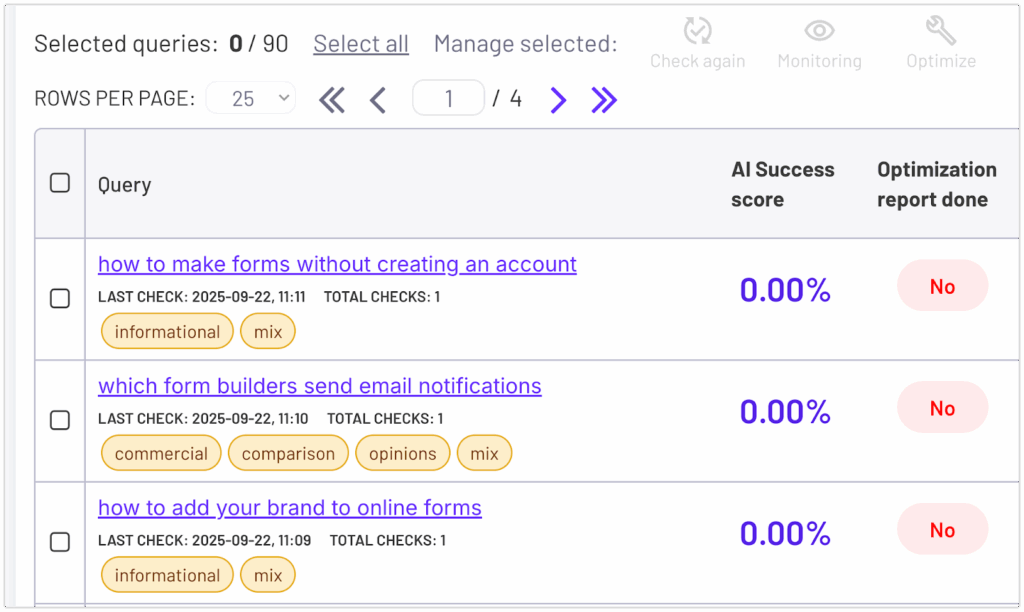Go to the first page with double-left arrows
This screenshot has width=1024, height=612.
tap(332, 99)
